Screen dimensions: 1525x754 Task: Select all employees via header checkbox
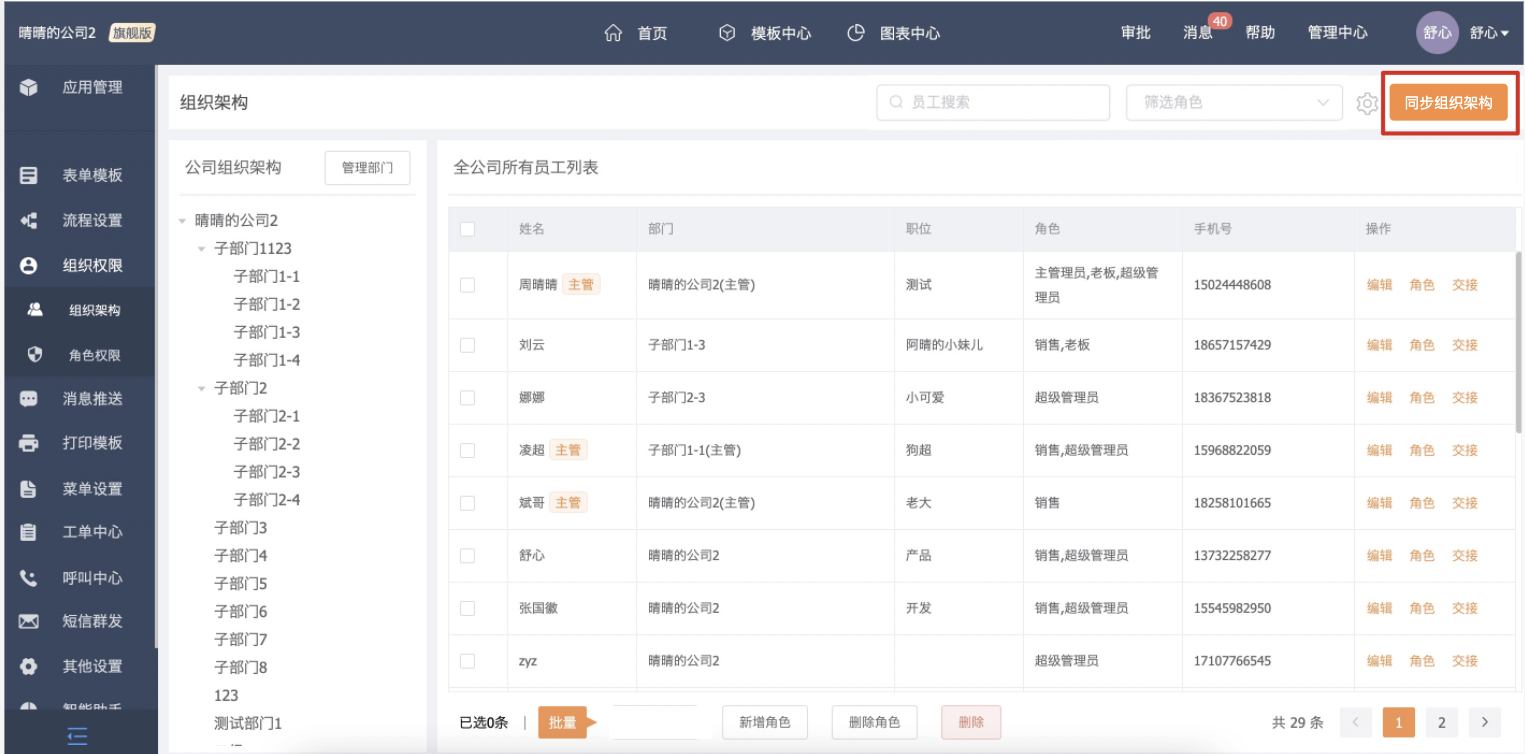(467, 229)
